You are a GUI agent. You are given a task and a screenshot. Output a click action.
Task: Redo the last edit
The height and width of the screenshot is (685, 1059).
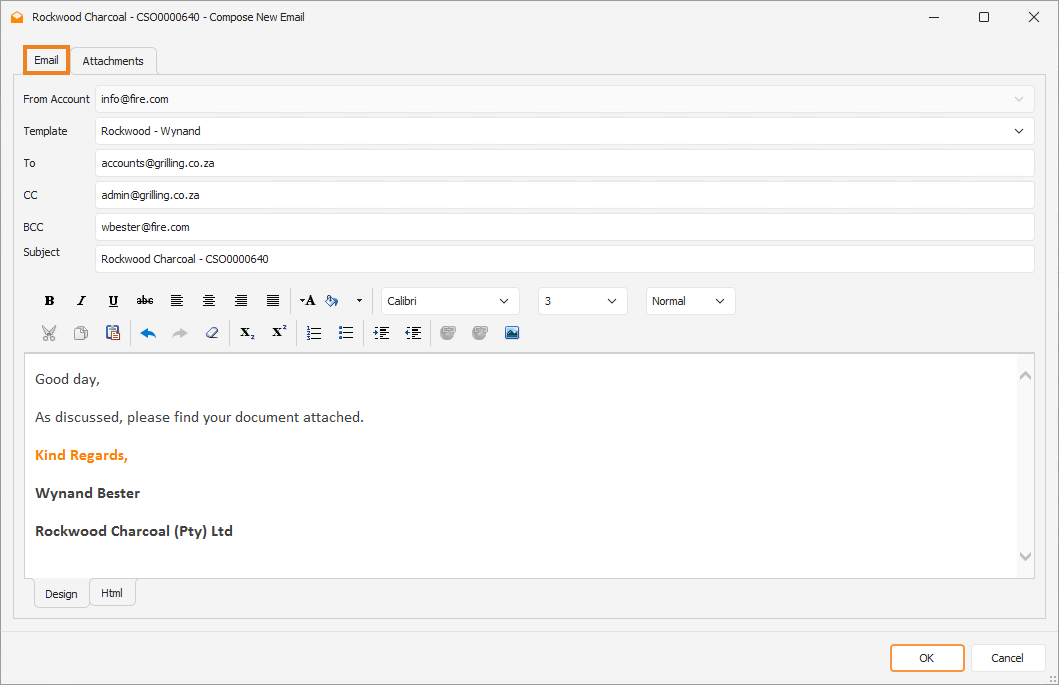180,333
